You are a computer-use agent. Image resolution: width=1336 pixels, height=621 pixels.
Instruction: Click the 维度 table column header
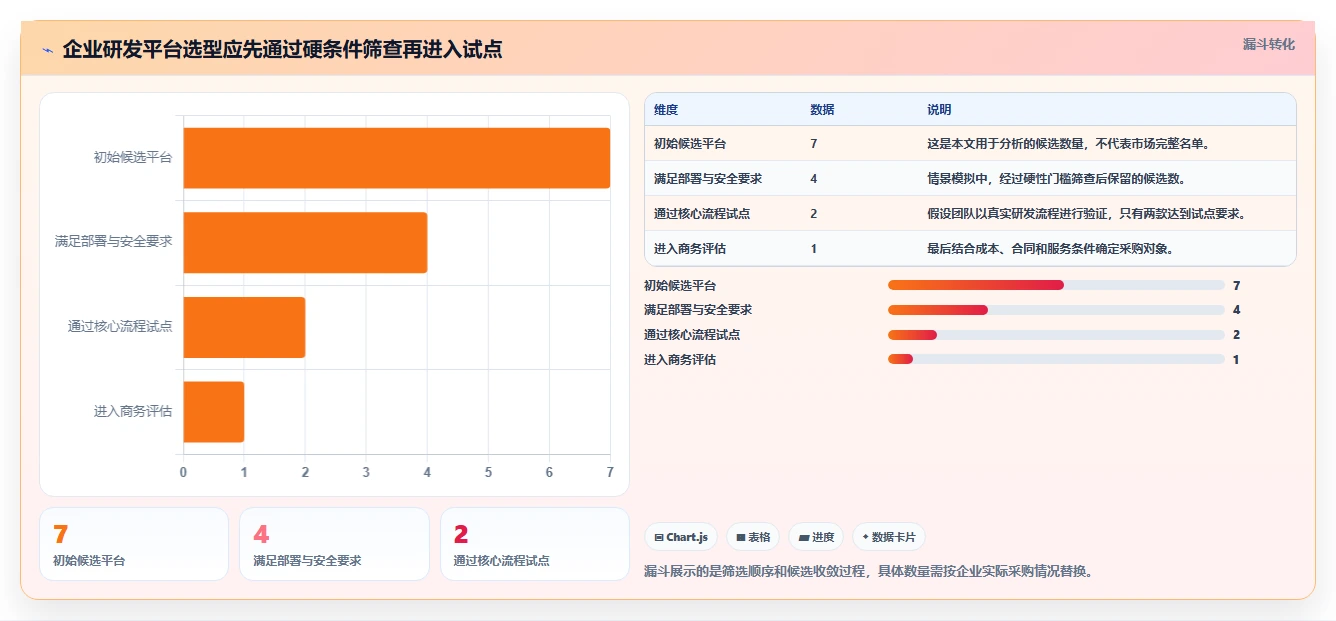666,110
